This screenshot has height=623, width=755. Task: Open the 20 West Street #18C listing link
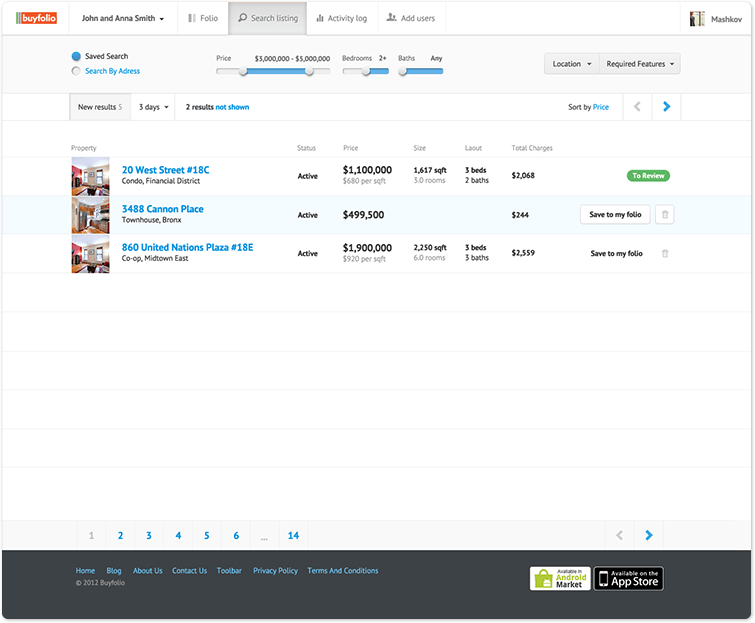click(x=165, y=170)
